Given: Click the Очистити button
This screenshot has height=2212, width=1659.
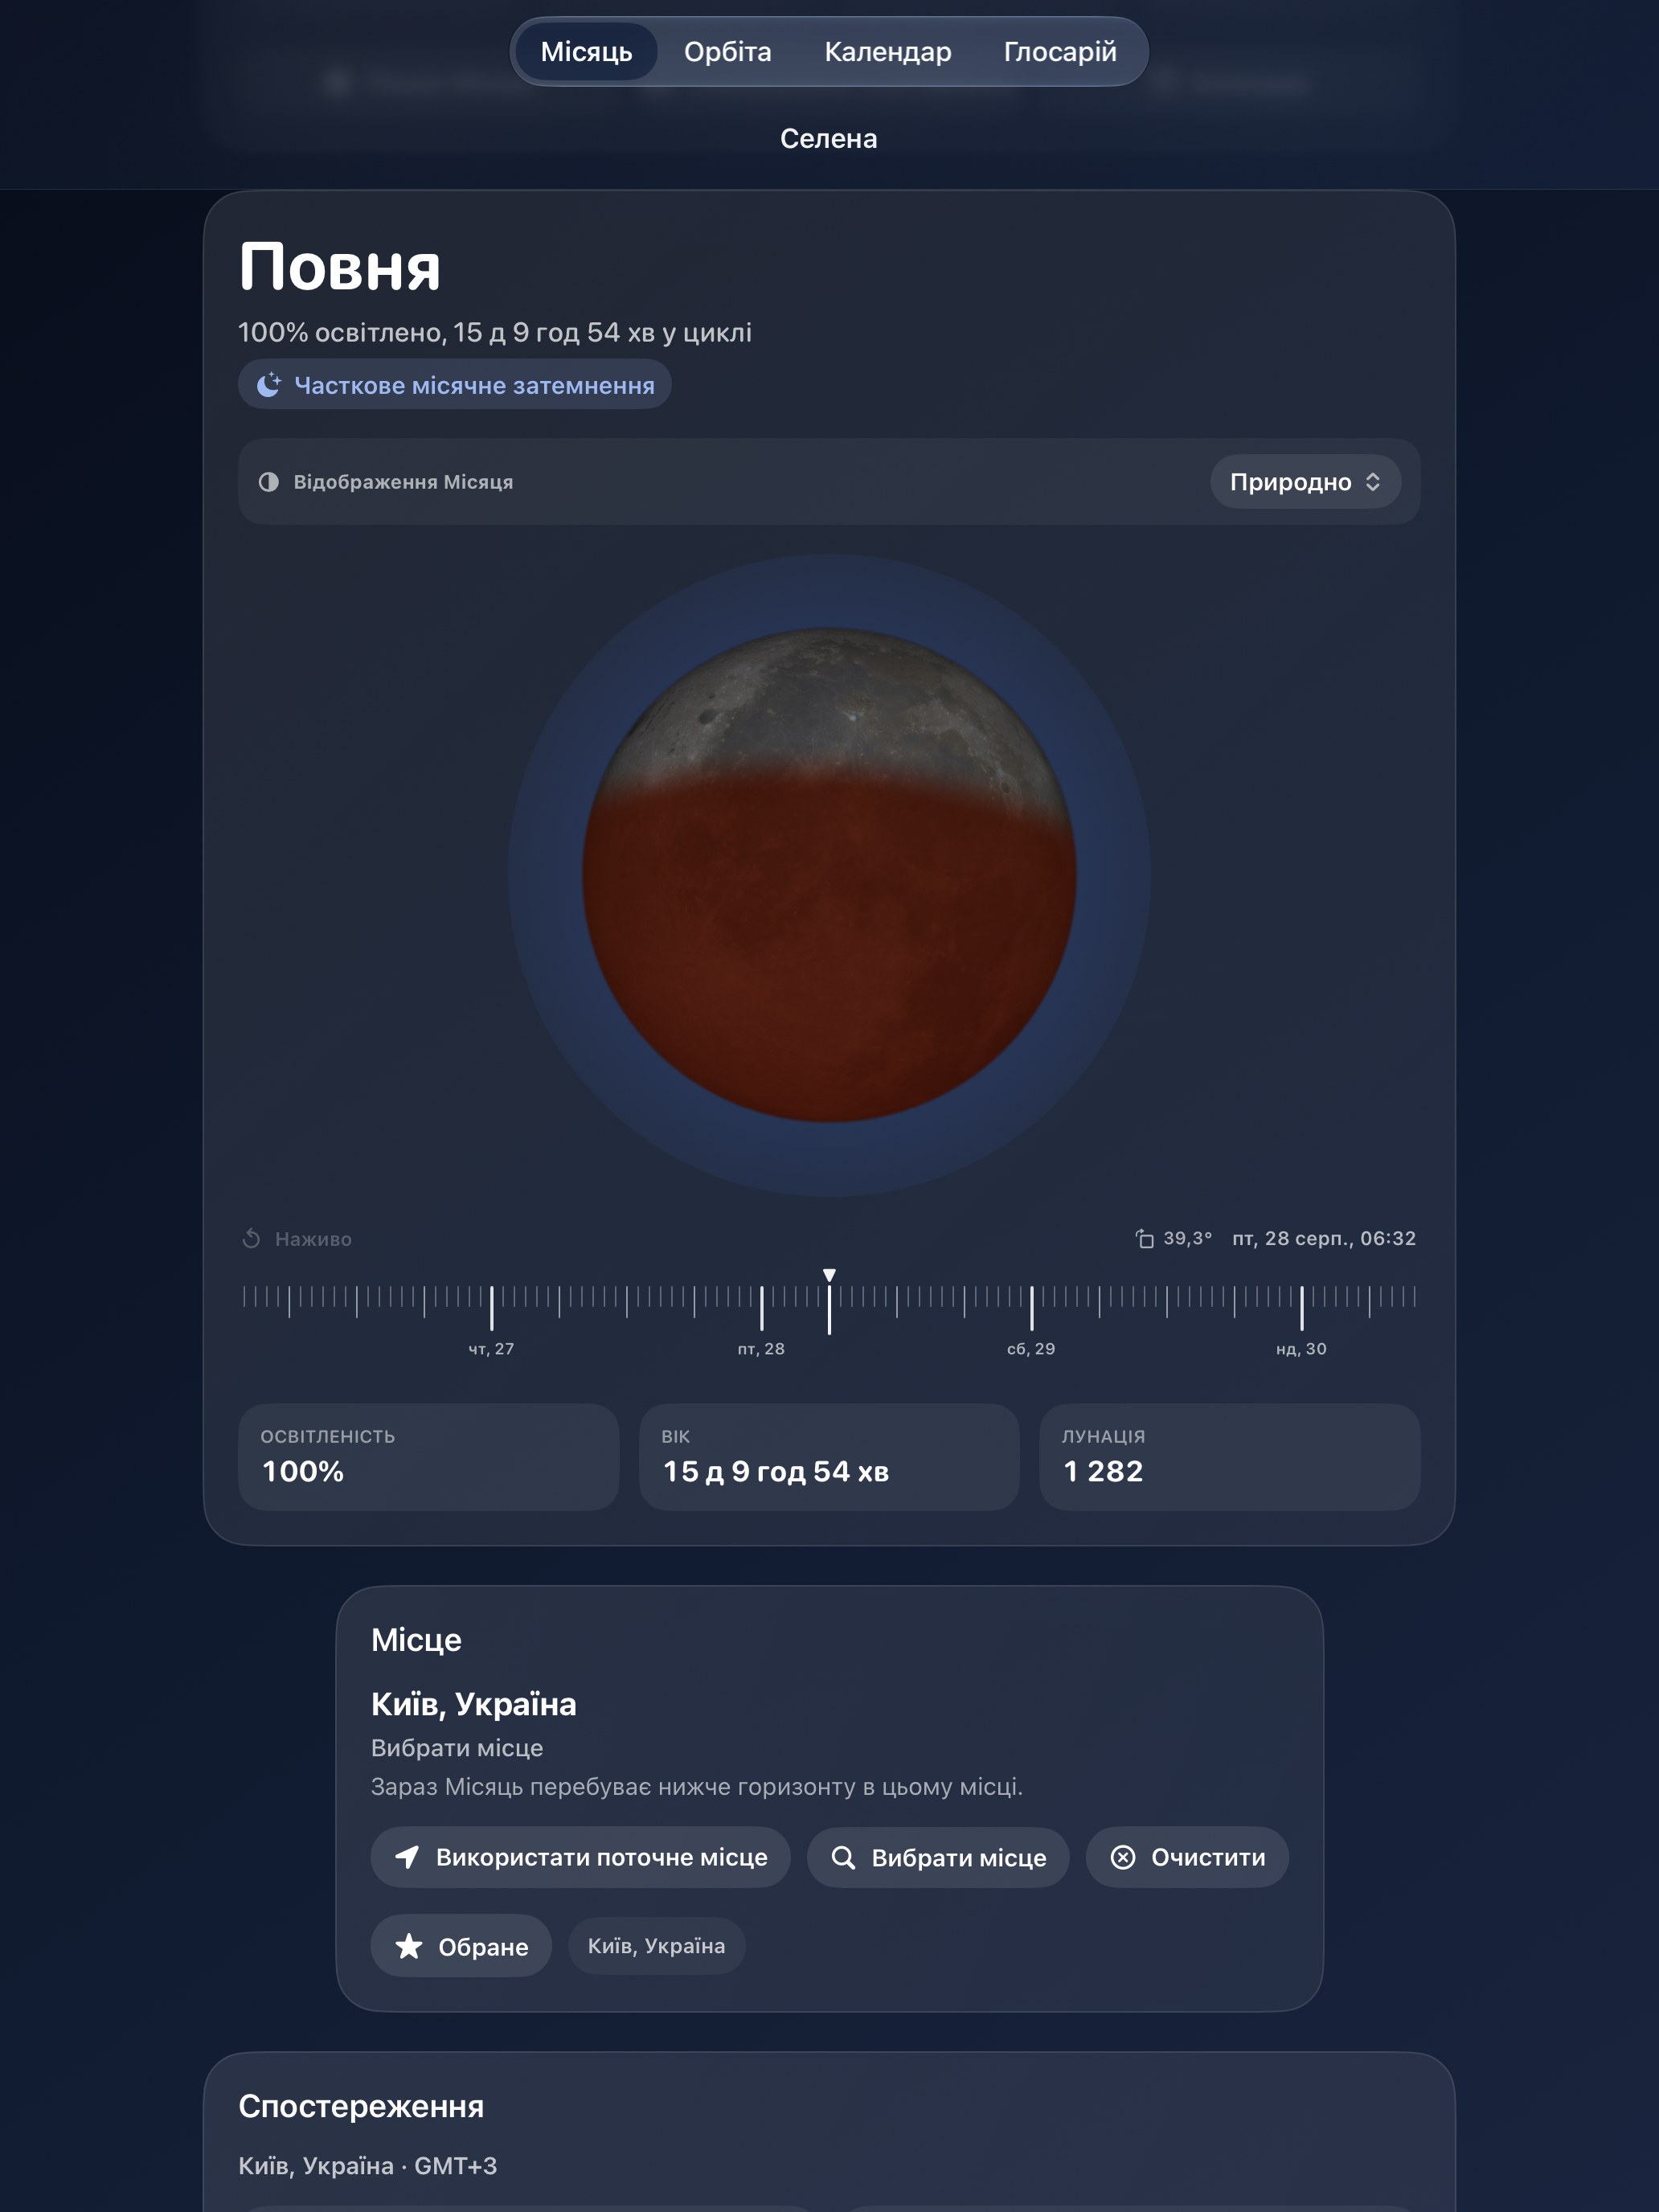Looking at the screenshot, I should [1187, 1857].
